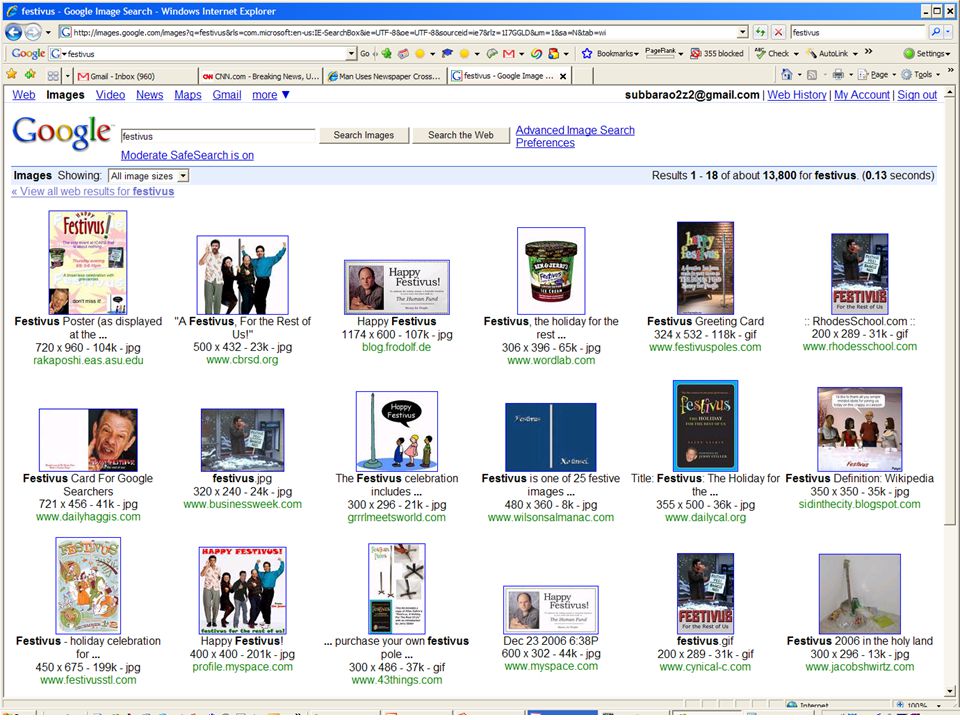Viewport: 960px width, 720px height.
Task: Go back with the IE Back arrow
Action: 13,32
